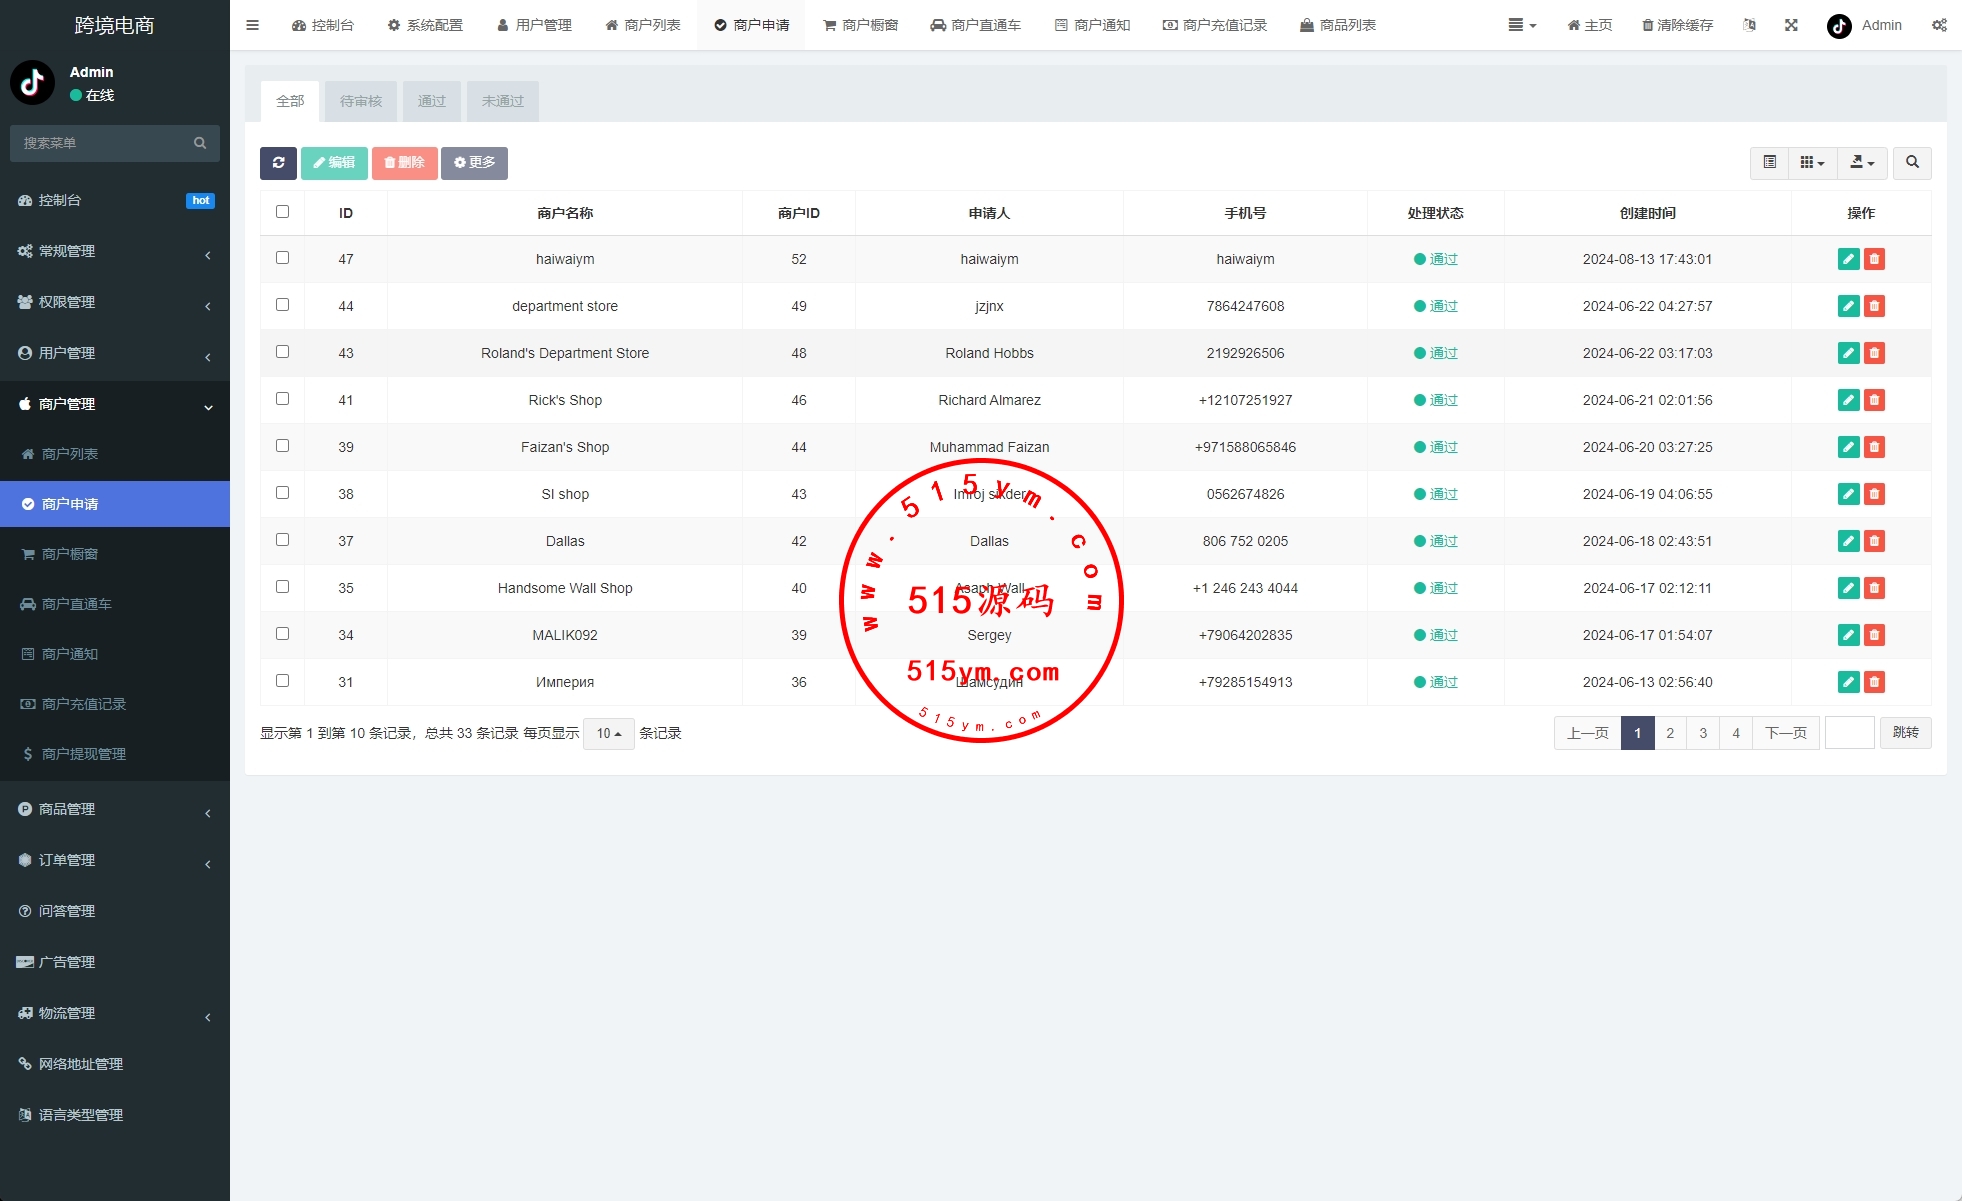Open the columns visibility dropdown
Viewport: 1962px width, 1201px height.
1812,163
